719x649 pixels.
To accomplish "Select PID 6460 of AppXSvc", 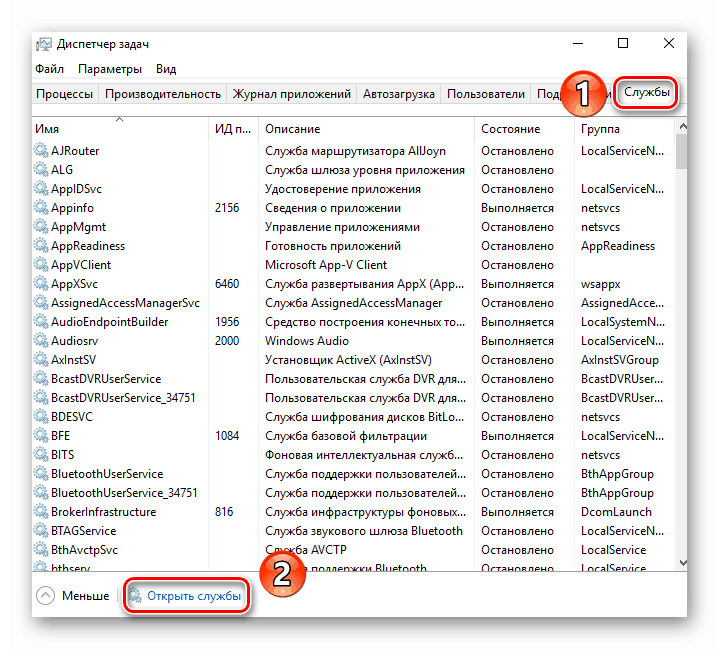I will click(x=227, y=284).
